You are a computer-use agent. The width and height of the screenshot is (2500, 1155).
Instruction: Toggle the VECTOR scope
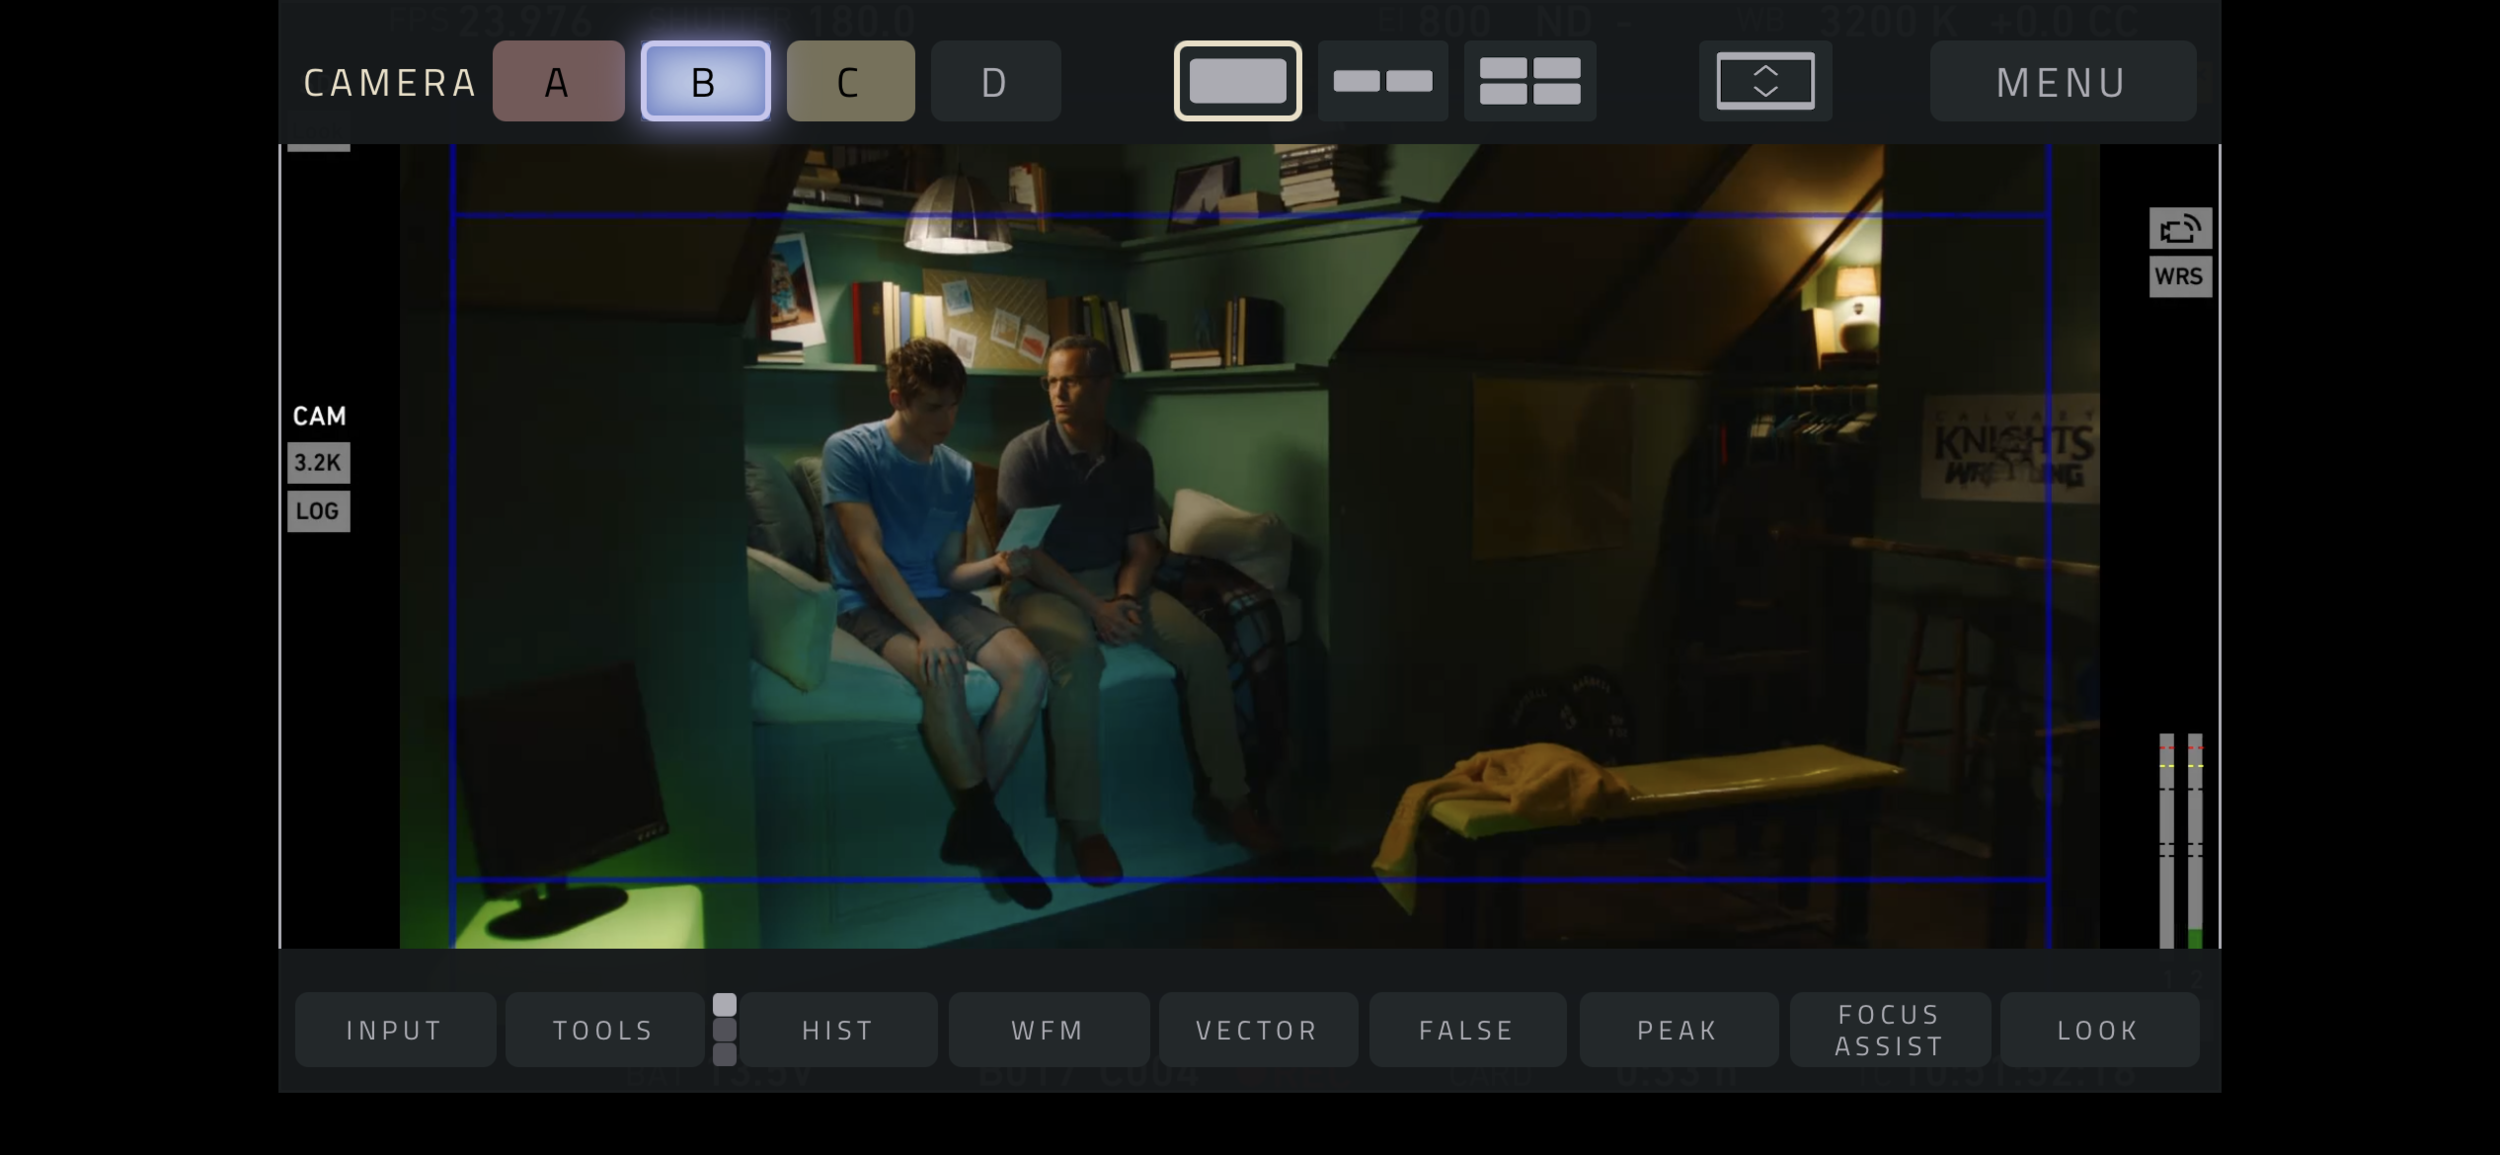[1258, 1030]
